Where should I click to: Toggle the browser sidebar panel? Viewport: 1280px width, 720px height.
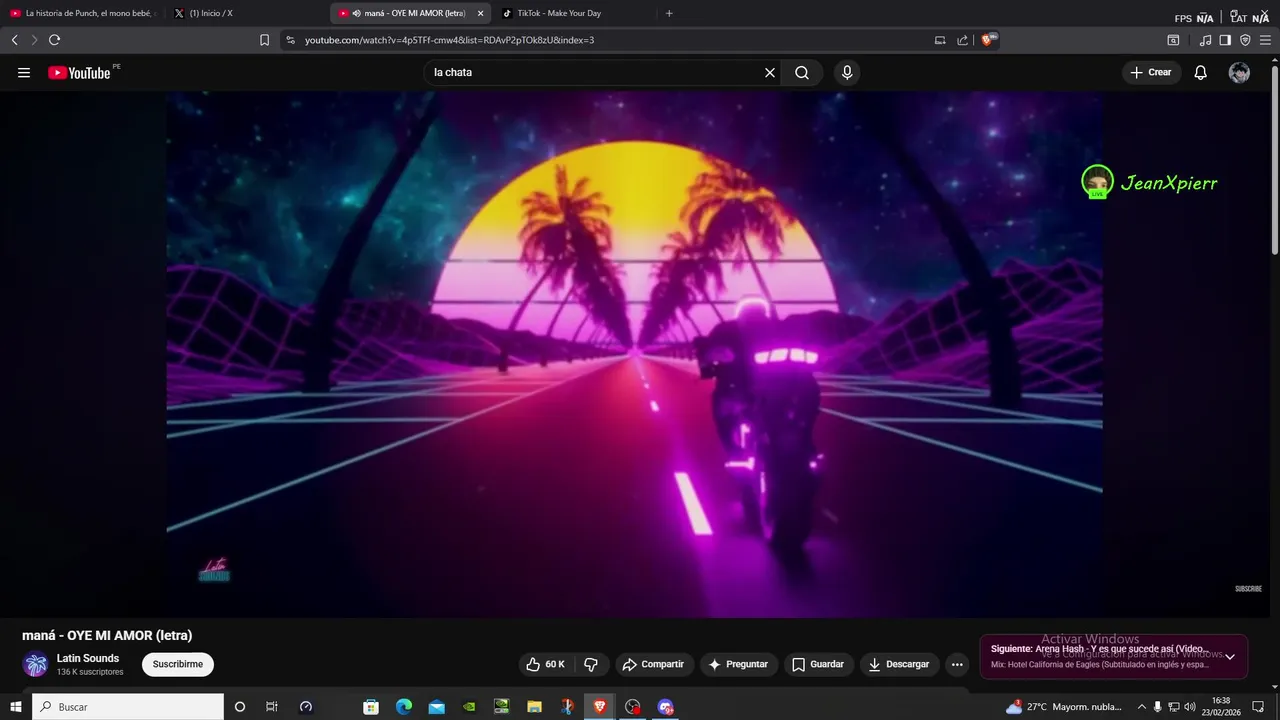(x=1225, y=40)
